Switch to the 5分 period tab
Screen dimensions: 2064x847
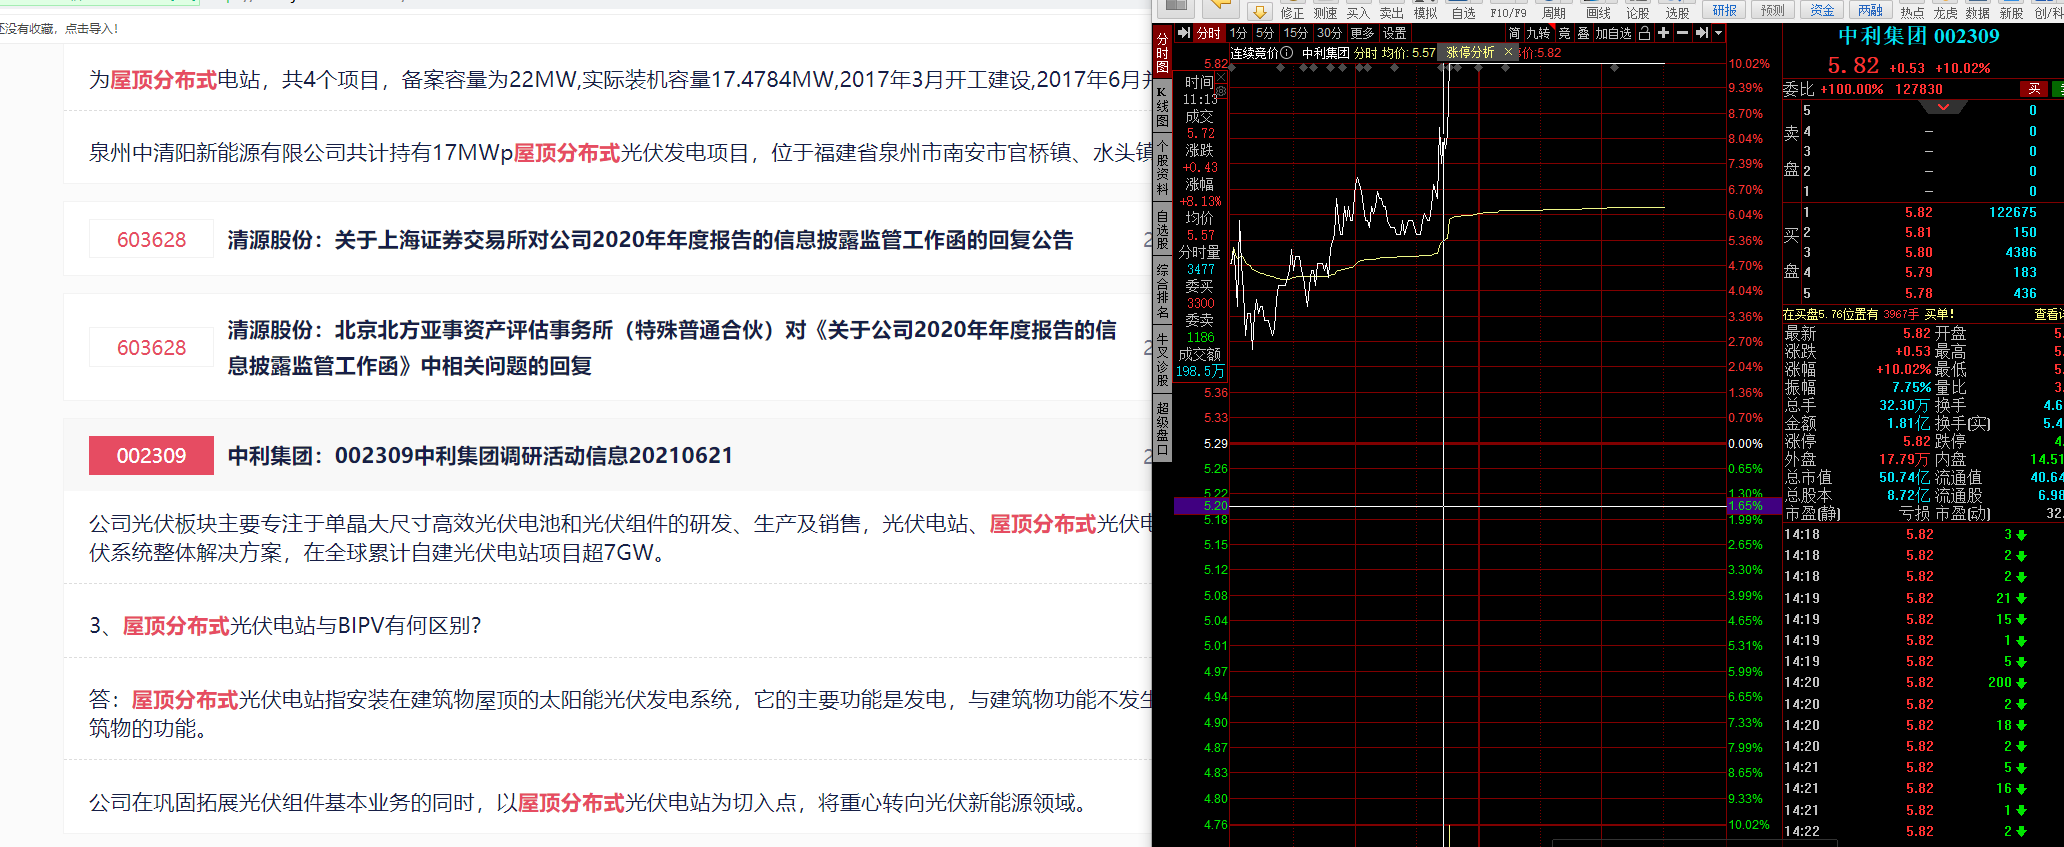(x=1266, y=33)
